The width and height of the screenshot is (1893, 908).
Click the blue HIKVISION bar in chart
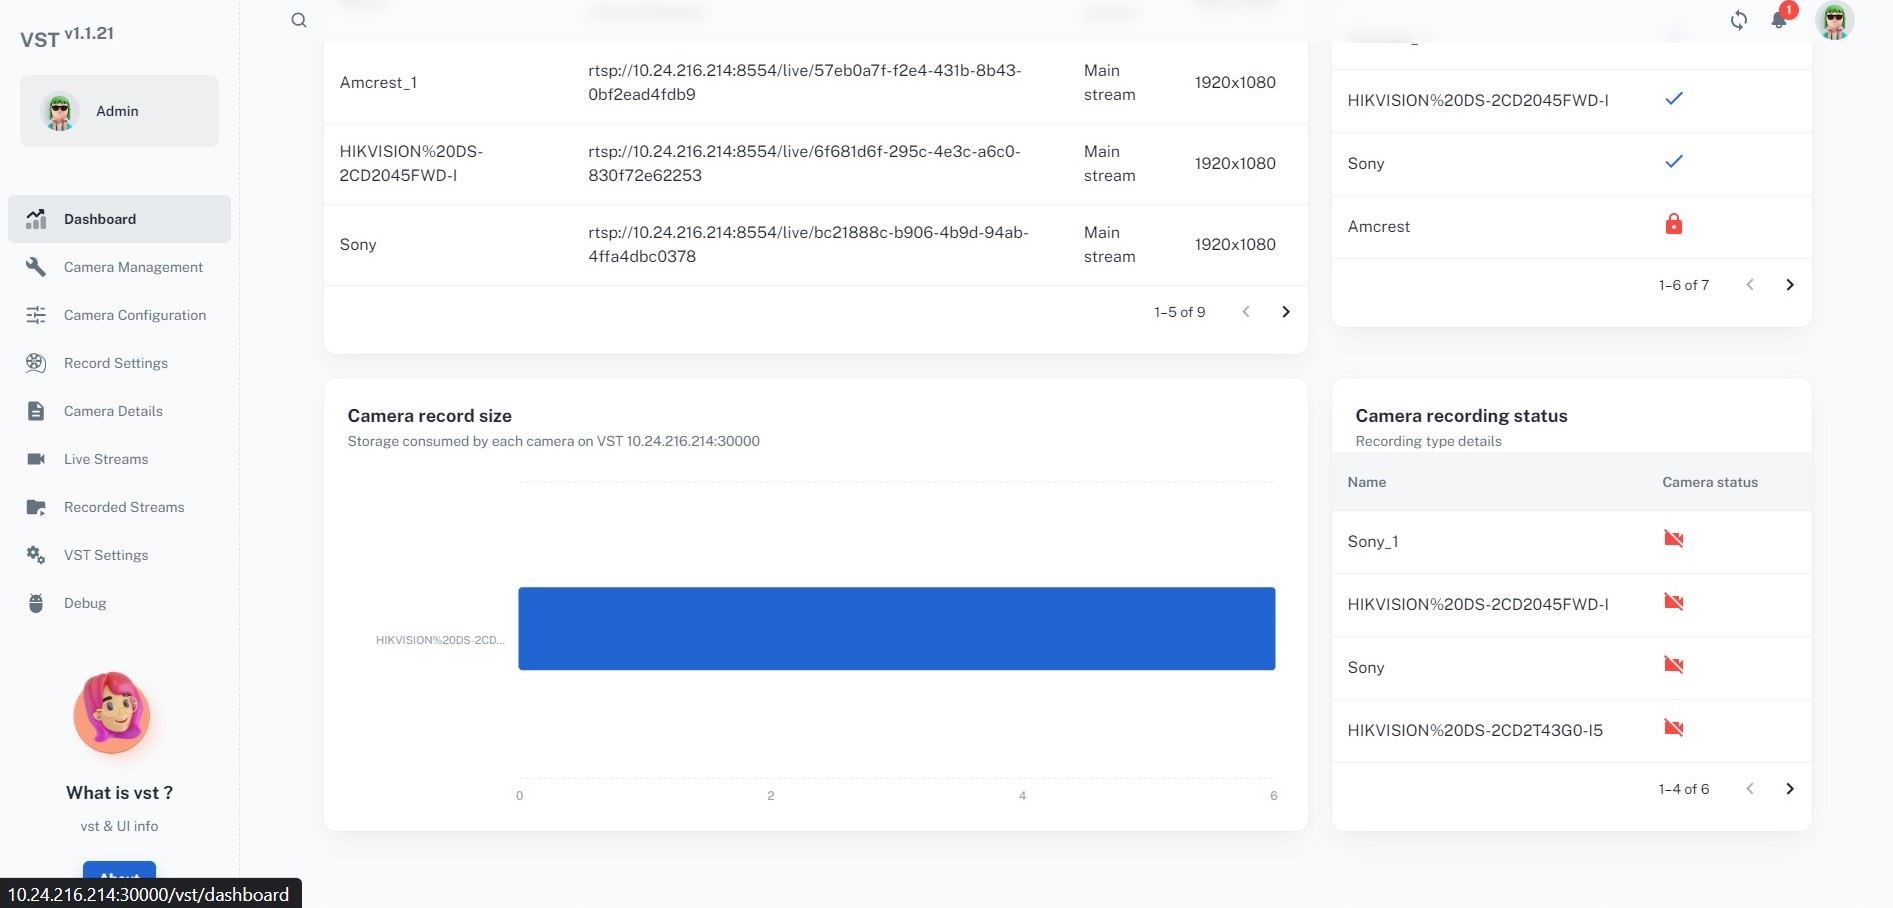coord(896,628)
